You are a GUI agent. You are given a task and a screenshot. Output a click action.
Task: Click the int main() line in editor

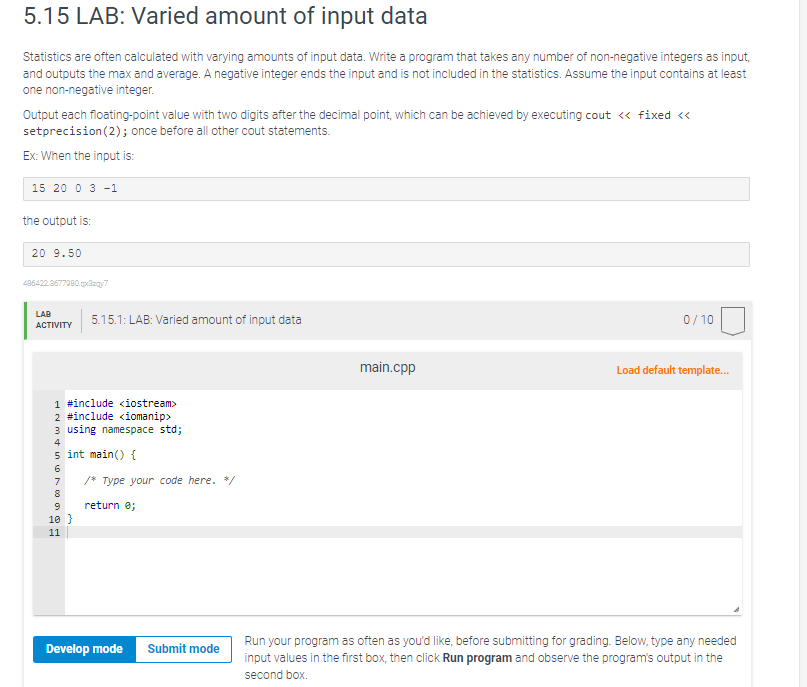click(101, 454)
